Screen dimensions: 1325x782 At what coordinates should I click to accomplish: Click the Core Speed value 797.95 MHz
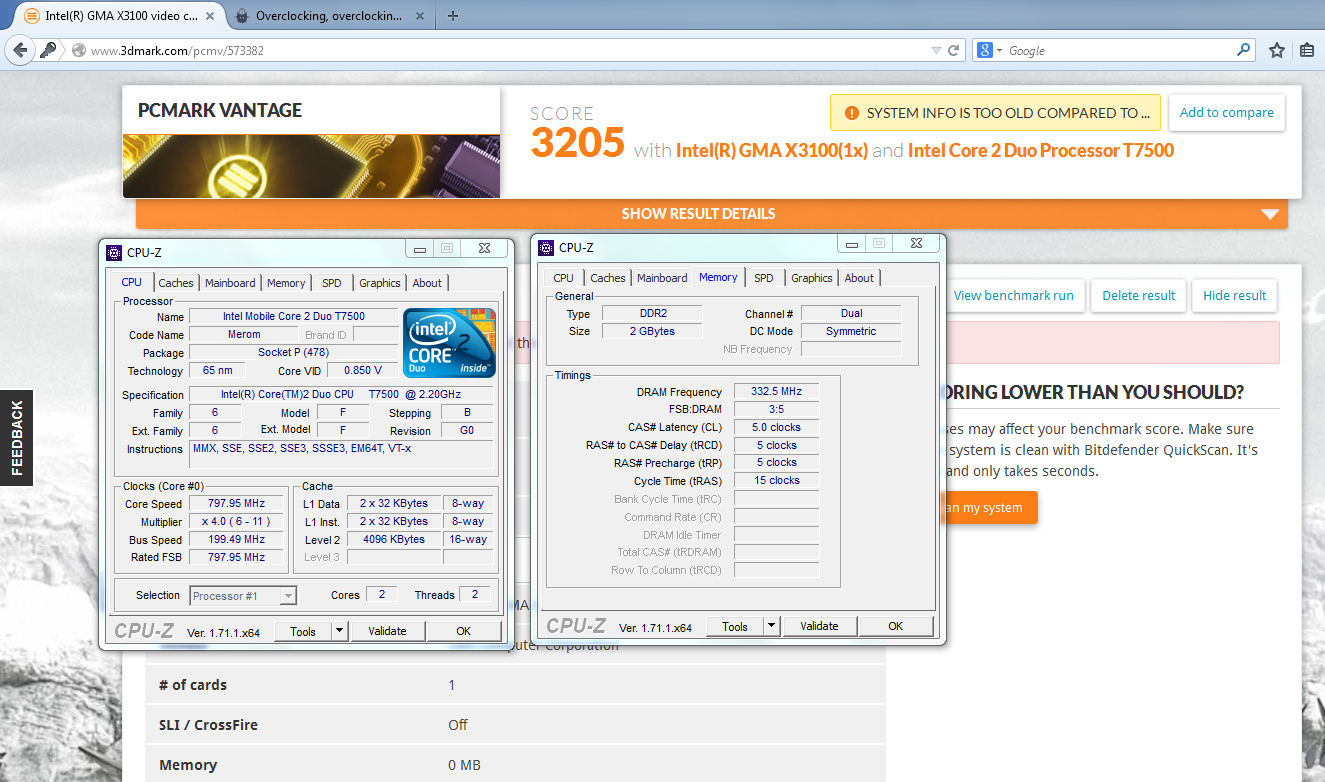click(237, 503)
